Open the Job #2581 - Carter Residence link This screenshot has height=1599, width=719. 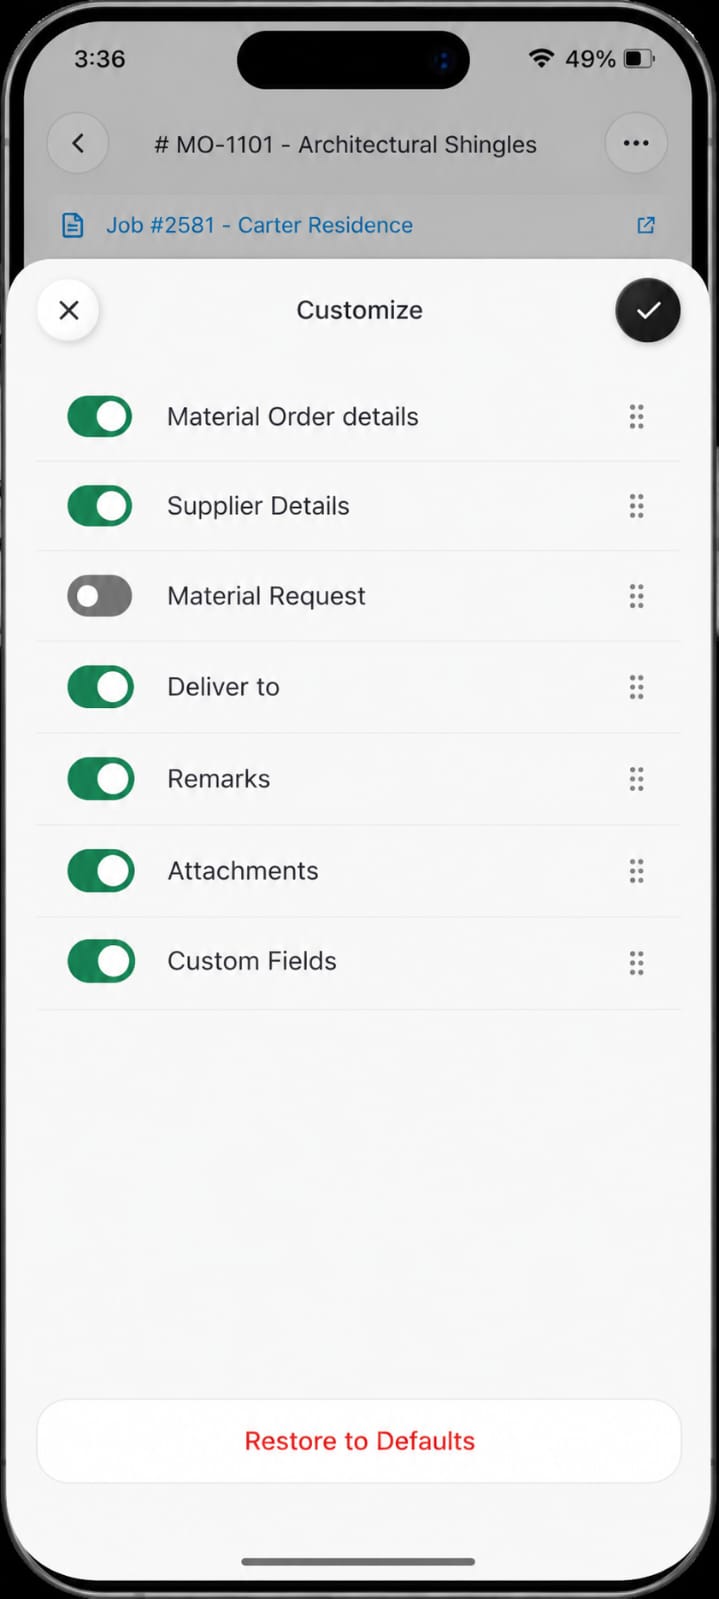point(259,225)
